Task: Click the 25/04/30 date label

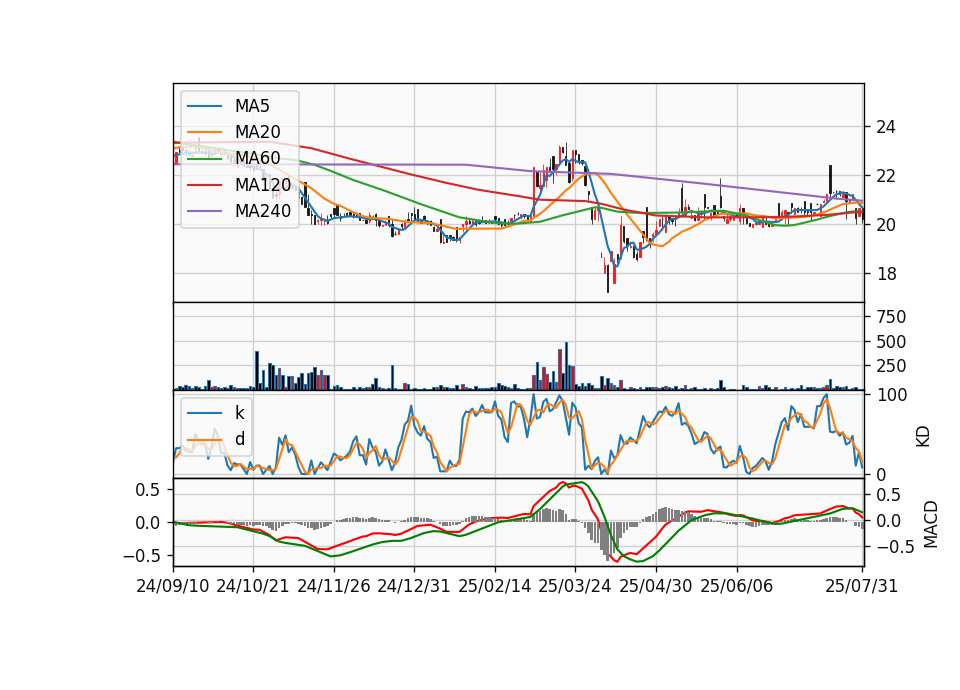Action: (x=656, y=586)
